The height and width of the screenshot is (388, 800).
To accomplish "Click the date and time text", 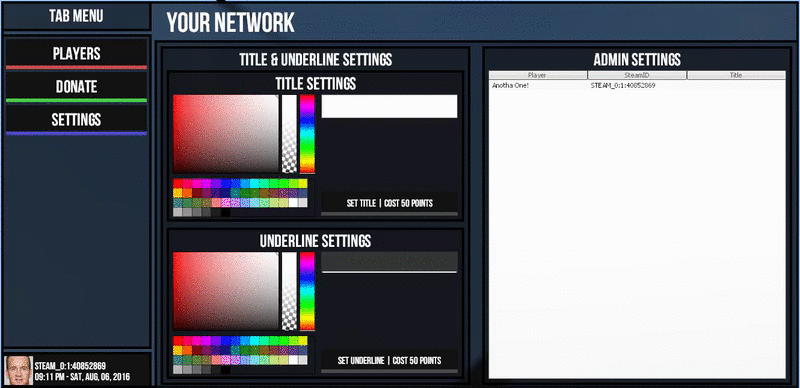I will pos(82,378).
